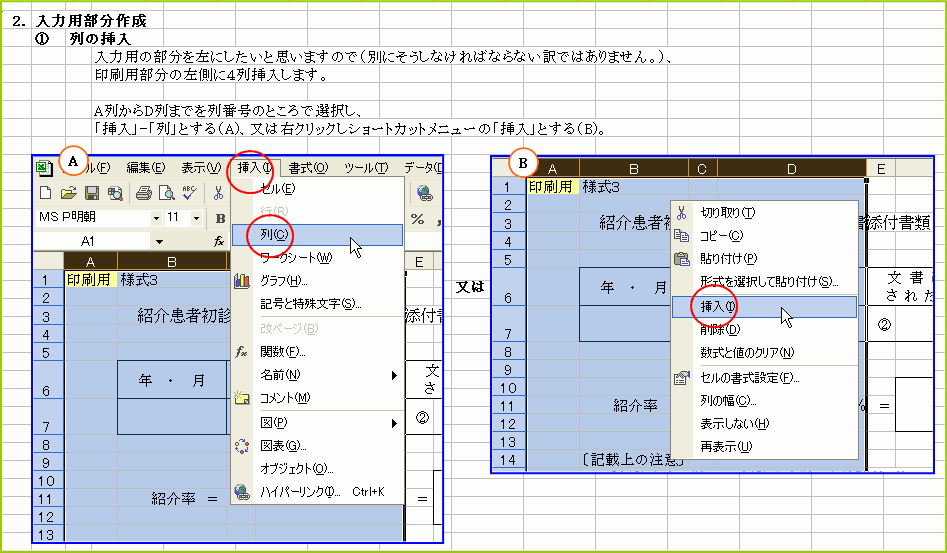Click column E header in screenshot A
Image resolution: width=947 pixels, height=553 pixels.
pyautogui.click(x=419, y=261)
